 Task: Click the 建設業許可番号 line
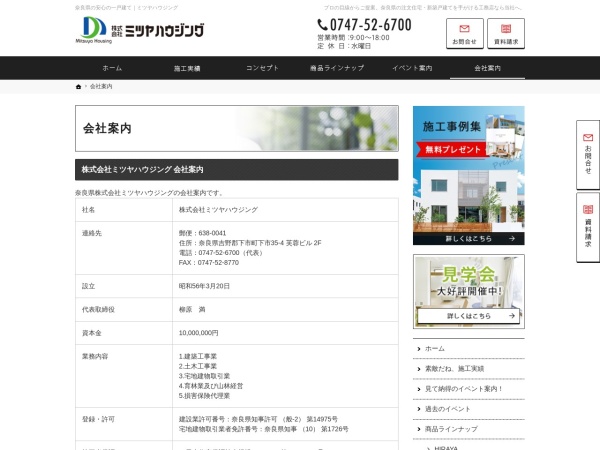click(x=258, y=419)
